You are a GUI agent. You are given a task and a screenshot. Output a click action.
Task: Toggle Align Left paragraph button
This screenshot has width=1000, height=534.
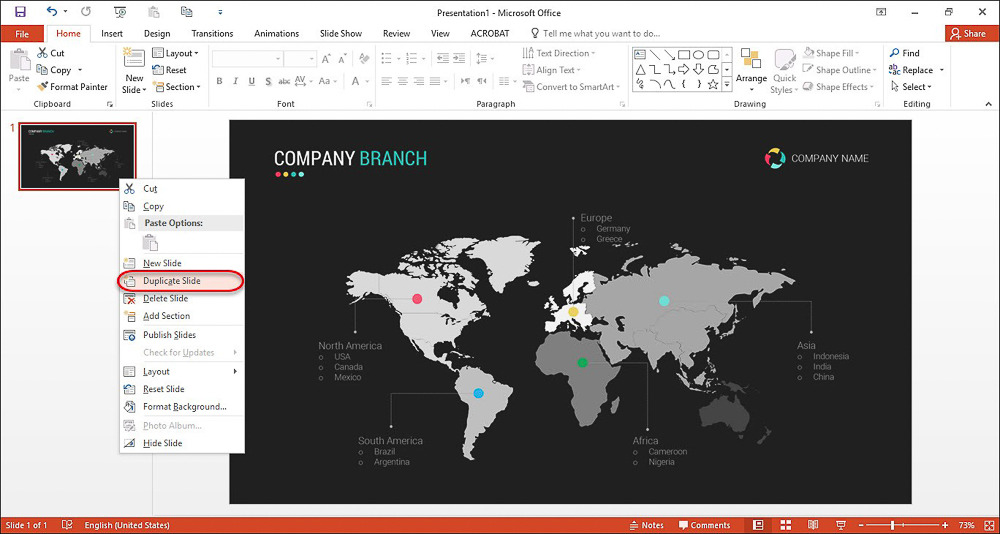(x=386, y=81)
